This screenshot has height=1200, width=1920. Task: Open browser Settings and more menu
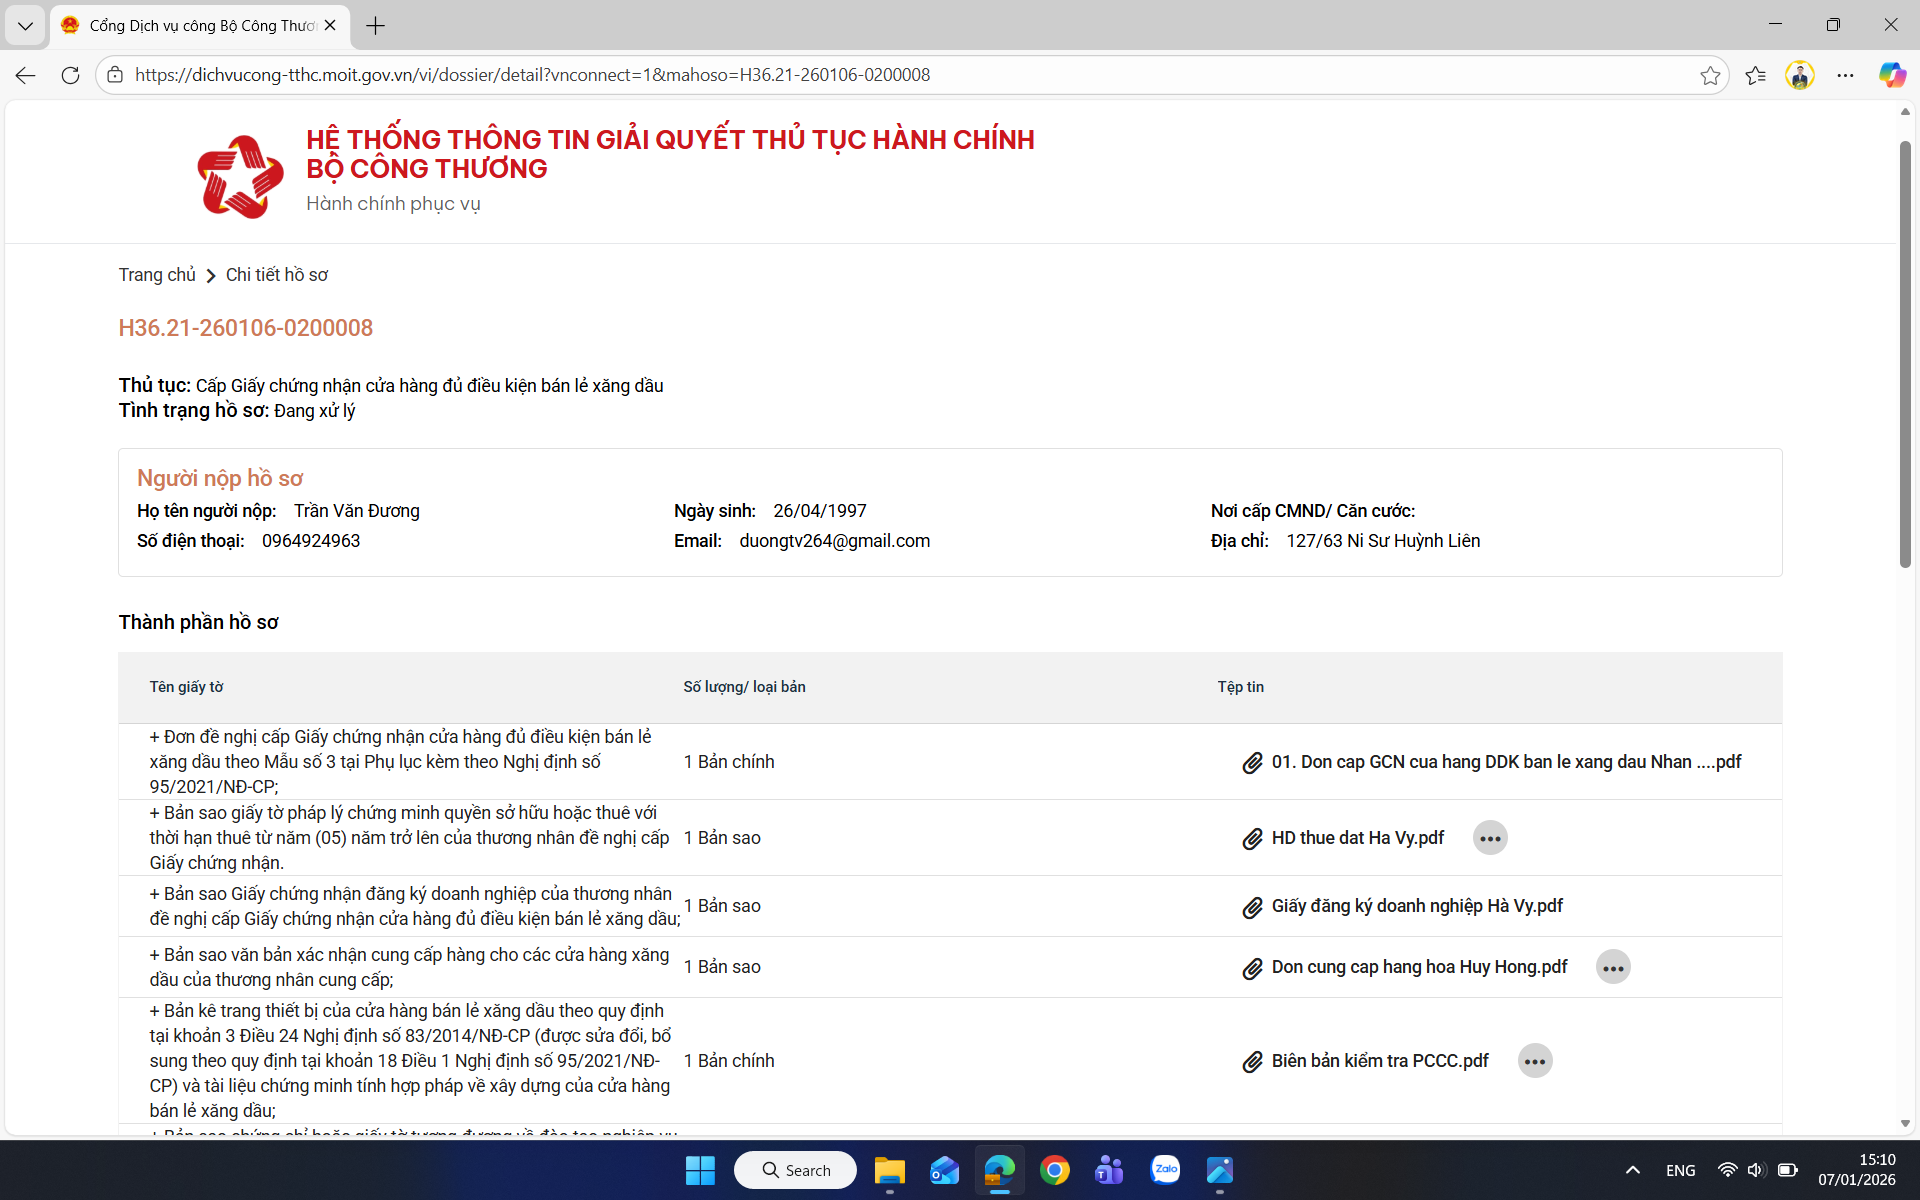pos(1845,75)
